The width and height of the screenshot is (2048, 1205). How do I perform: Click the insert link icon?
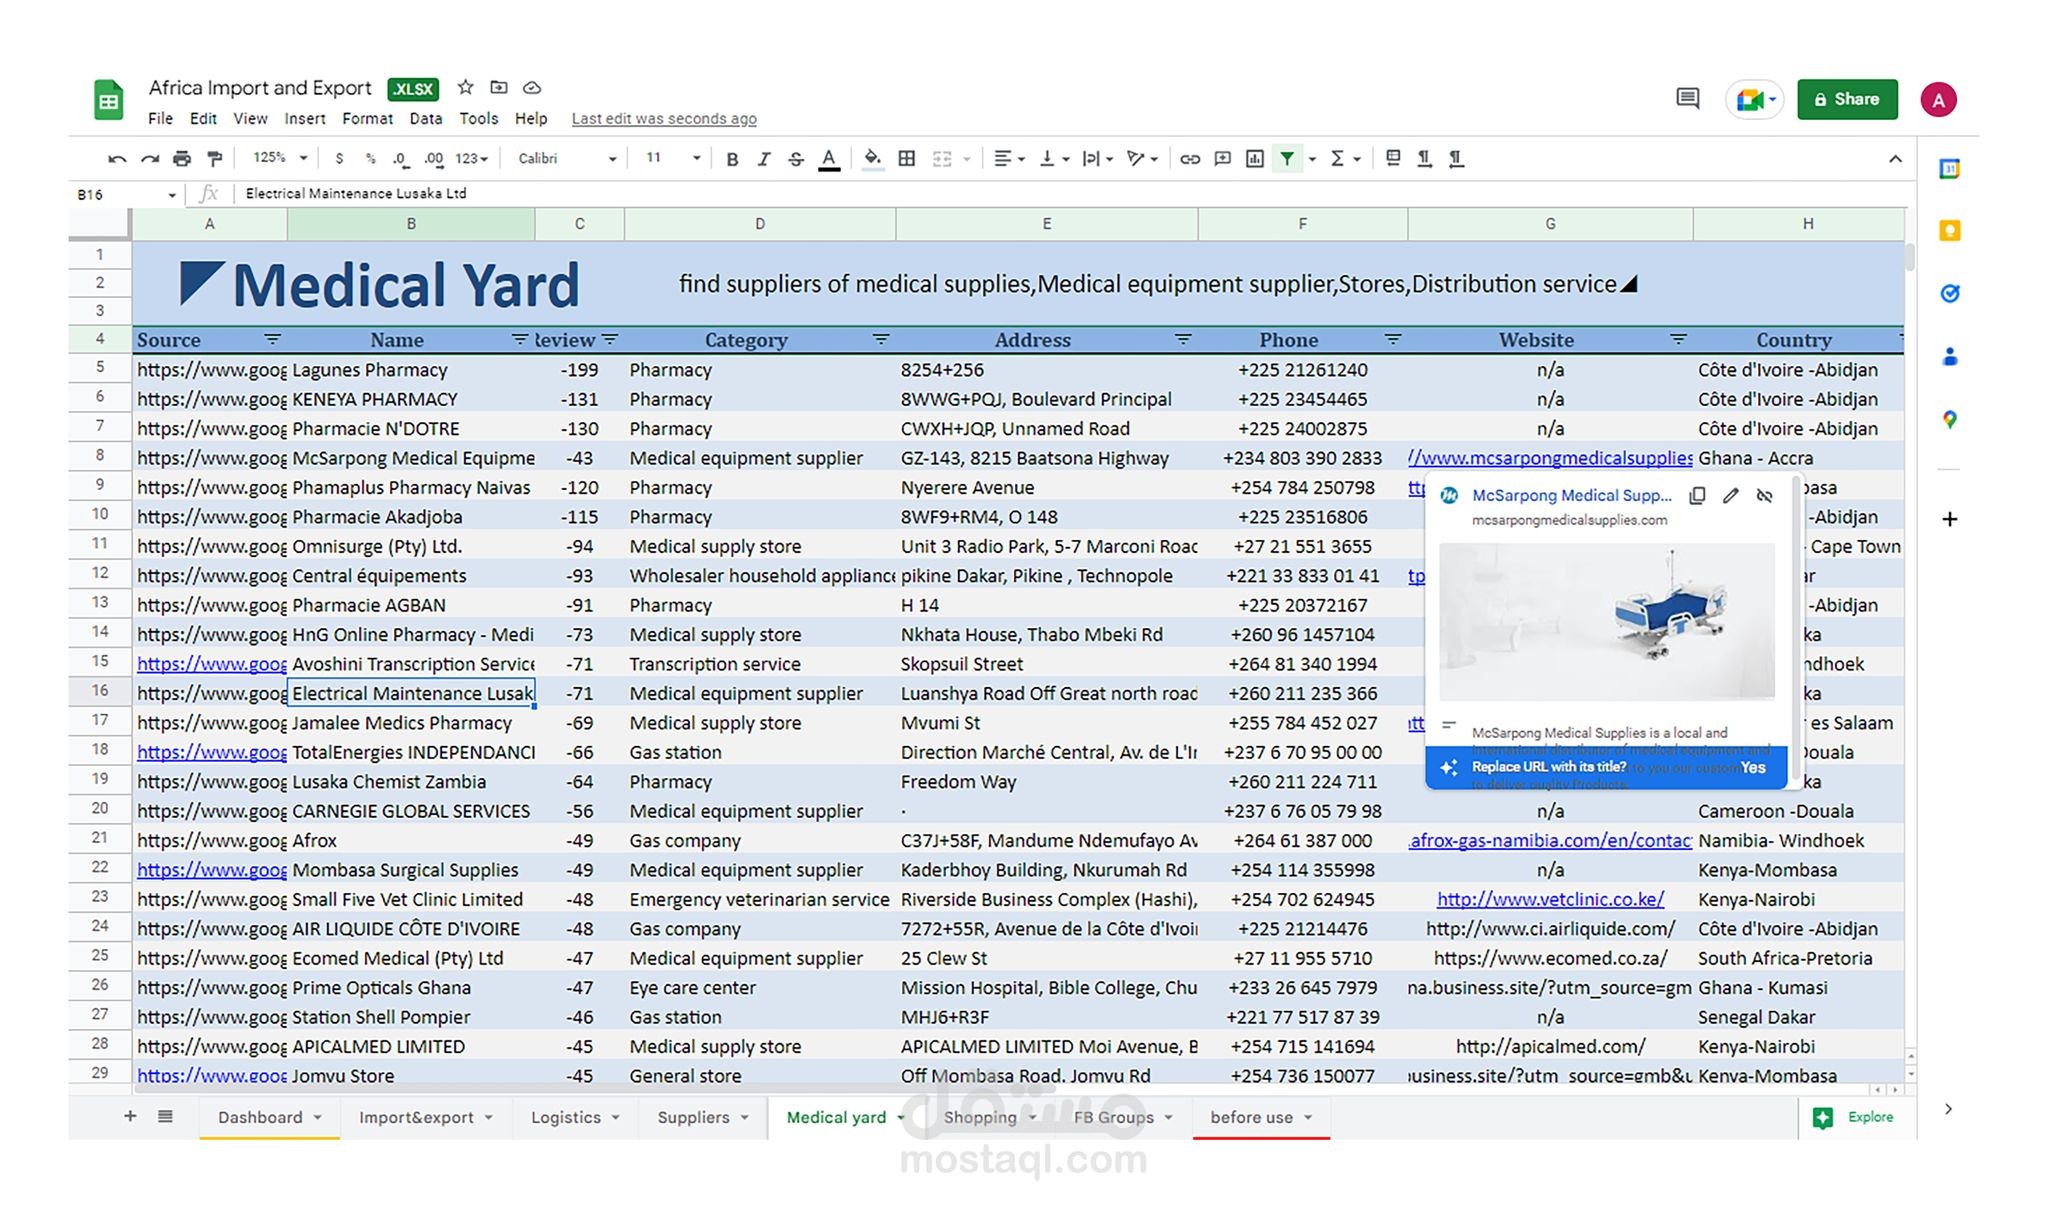click(x=1189, y=158)
